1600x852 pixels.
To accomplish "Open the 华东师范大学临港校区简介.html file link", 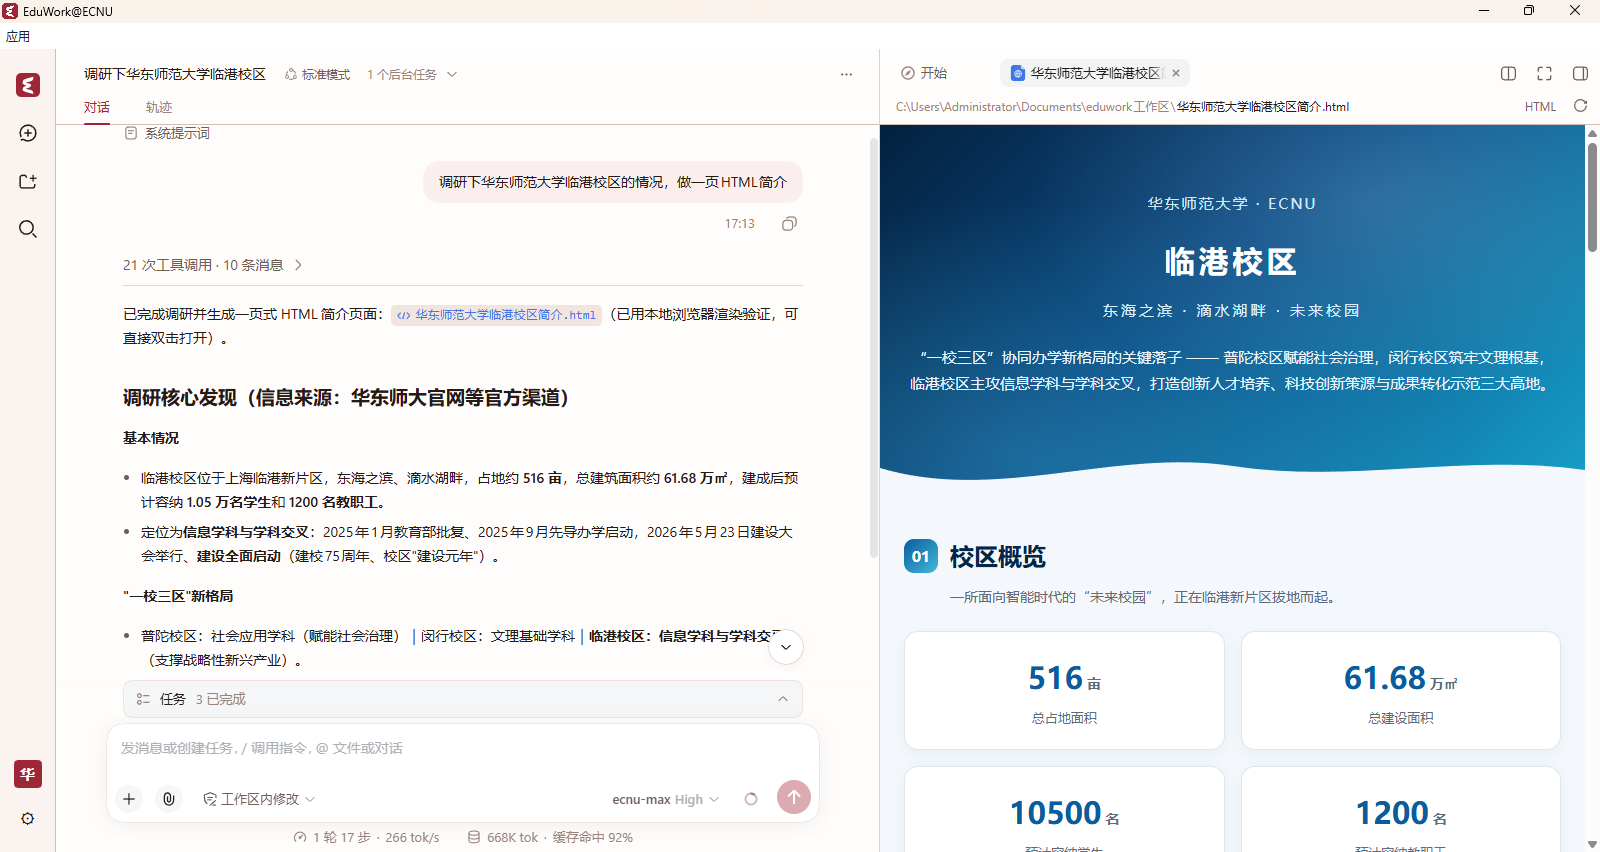I will point(496,315).
